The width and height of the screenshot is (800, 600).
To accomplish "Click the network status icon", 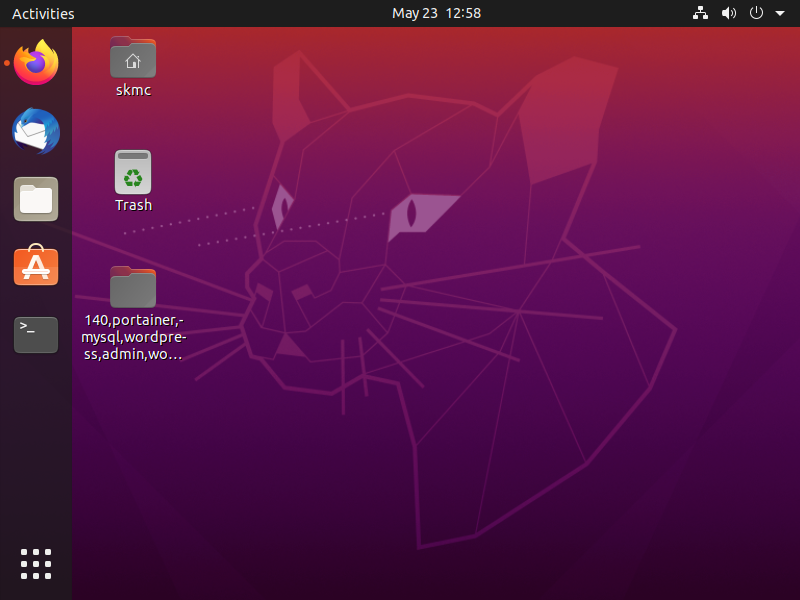I will (700, 13).
